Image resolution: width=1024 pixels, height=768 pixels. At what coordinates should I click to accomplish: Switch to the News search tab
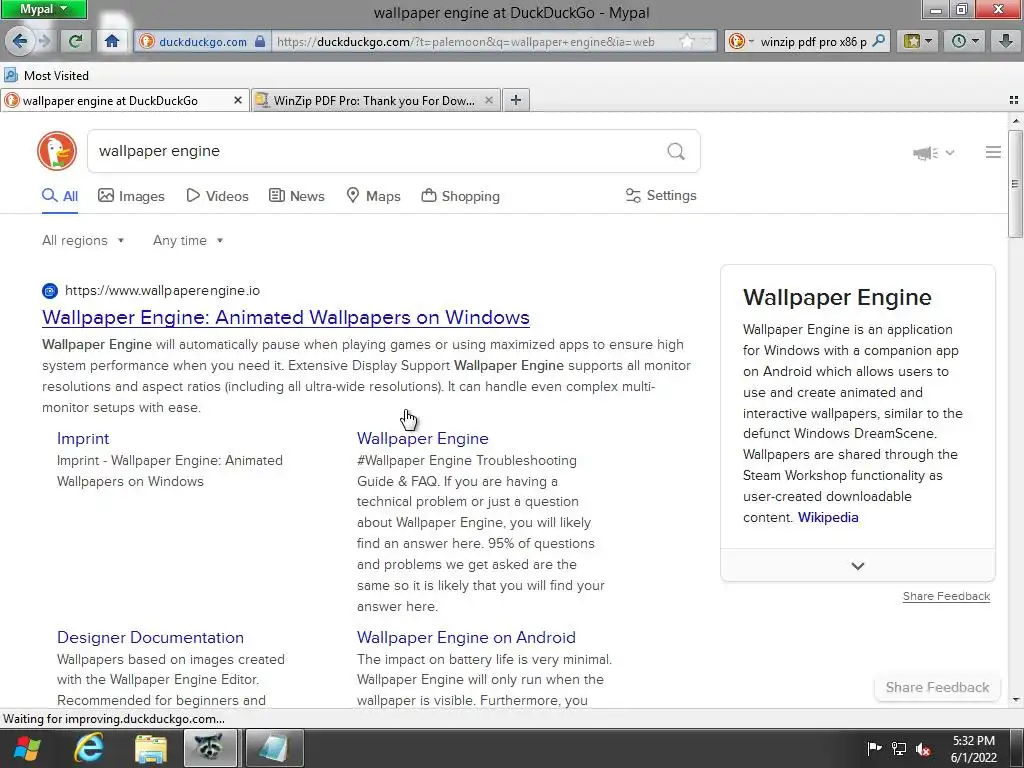297,196
